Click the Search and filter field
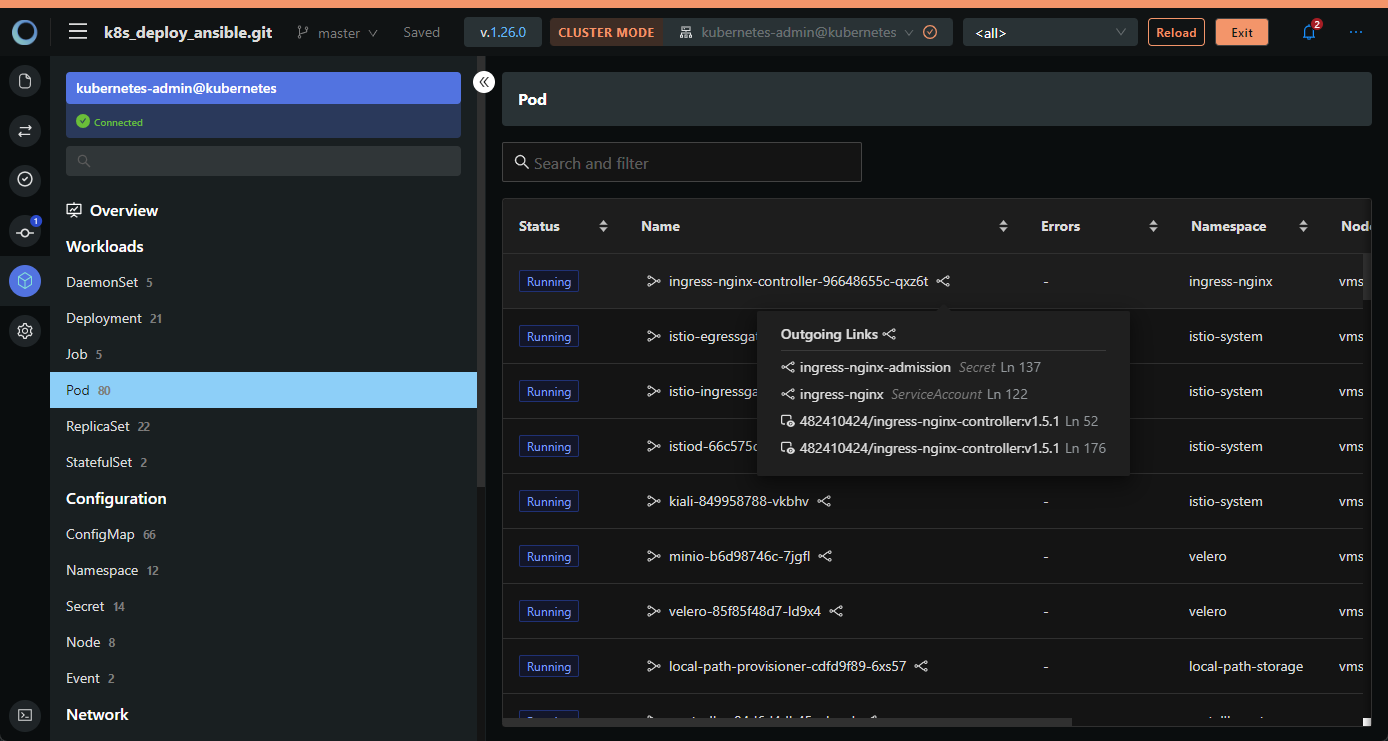This screenshot has width=1388, height=741. coord(682,162)
